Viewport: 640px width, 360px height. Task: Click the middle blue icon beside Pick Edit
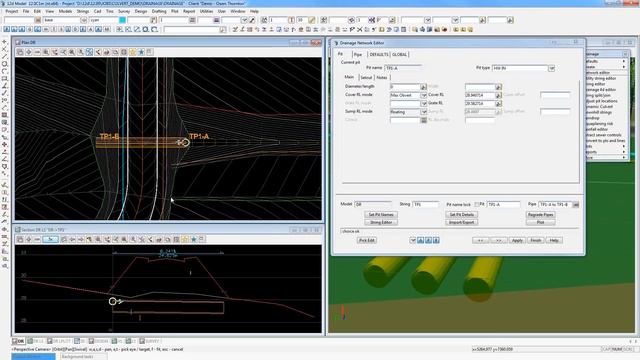pos(428,240)
